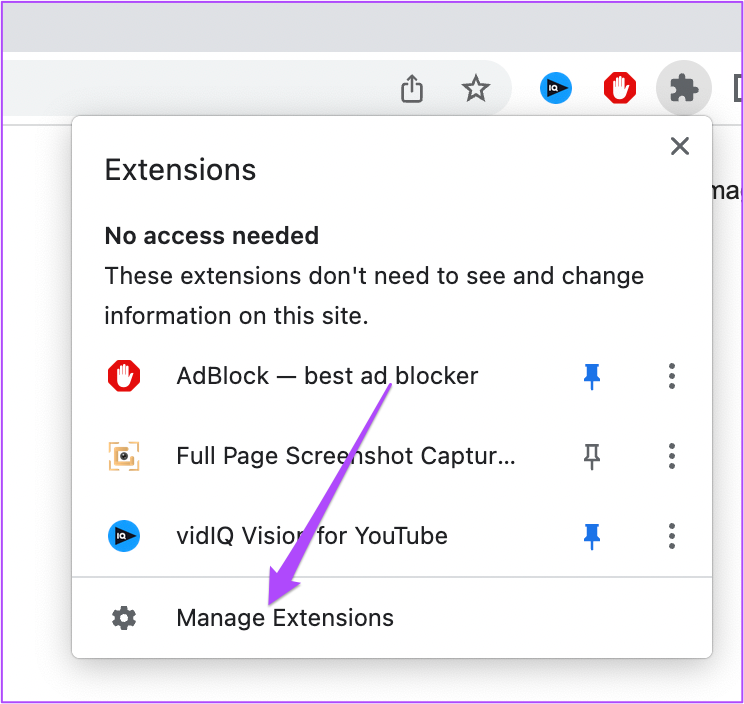Click the Extensions puzzle piece icon
Screen dimensions: 744x704
pos(684,89)
